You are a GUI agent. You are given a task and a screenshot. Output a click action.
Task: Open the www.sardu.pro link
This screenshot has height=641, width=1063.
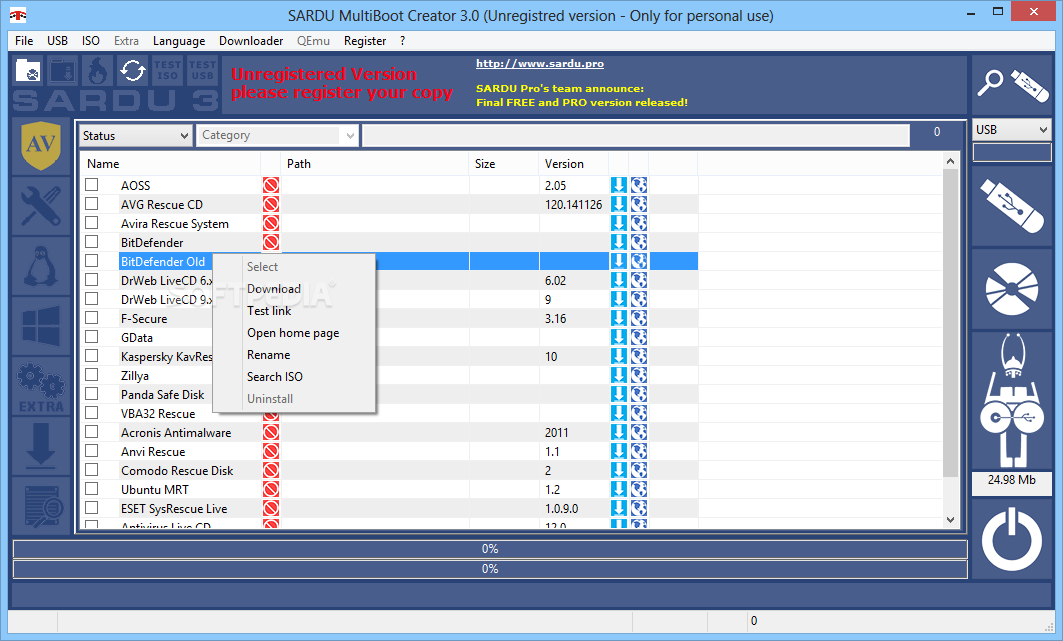coord(540,63)
